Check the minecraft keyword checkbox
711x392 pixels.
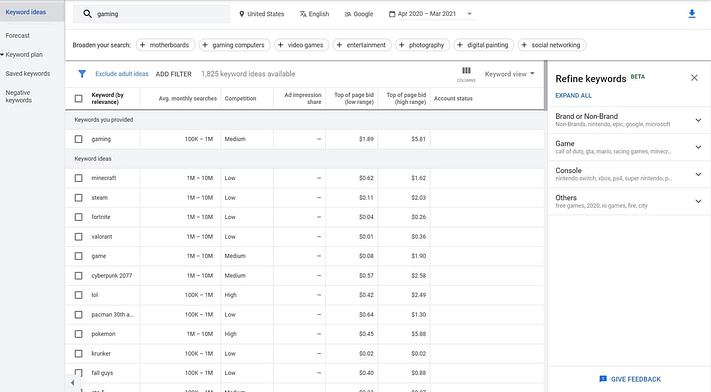78,178
